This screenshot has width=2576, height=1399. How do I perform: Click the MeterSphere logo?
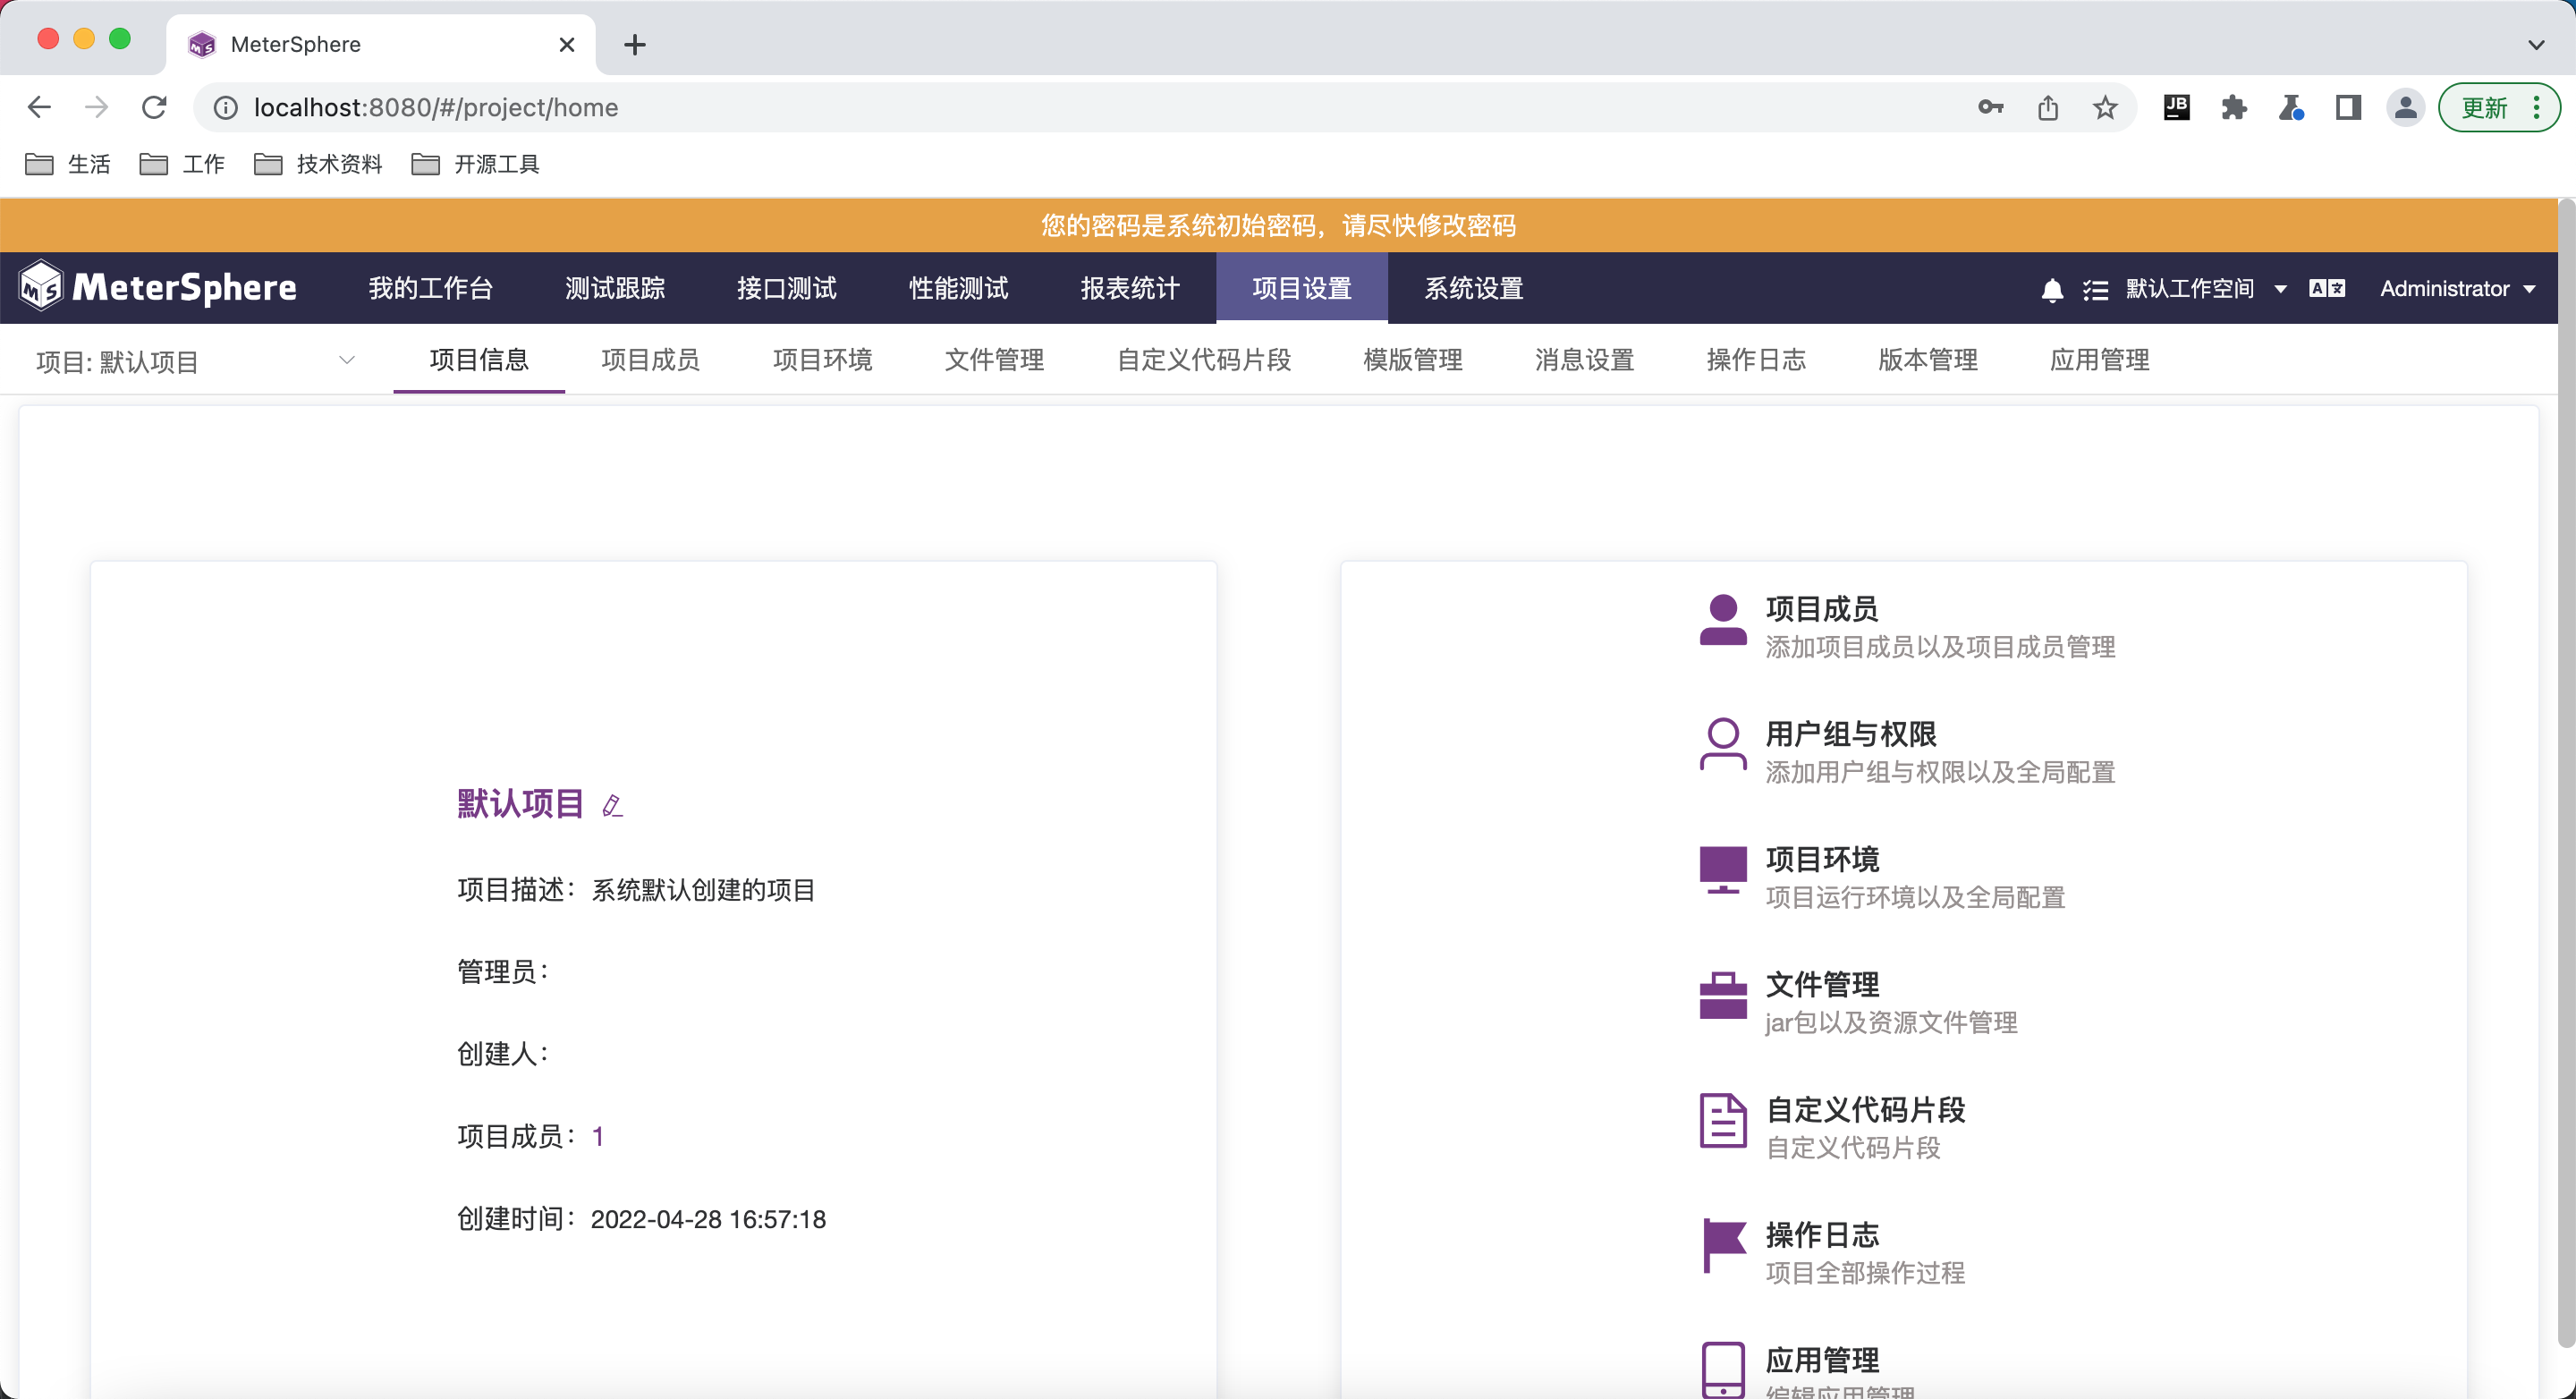coord(158,288)
